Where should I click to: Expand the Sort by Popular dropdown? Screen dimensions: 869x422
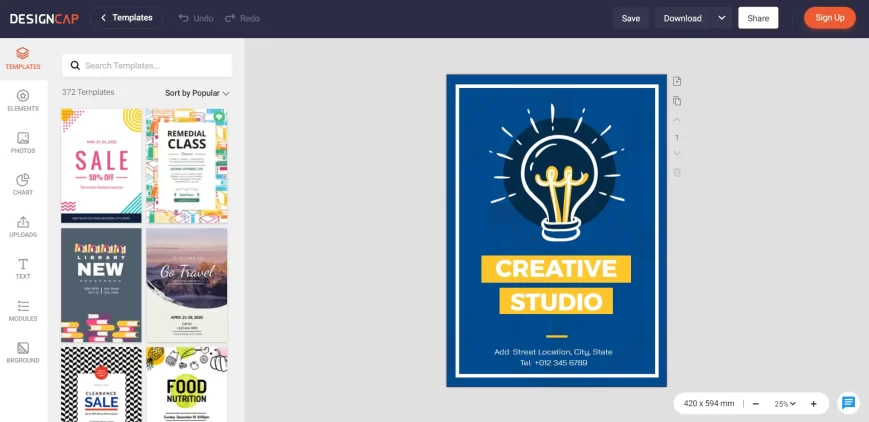tap(197, 93)
